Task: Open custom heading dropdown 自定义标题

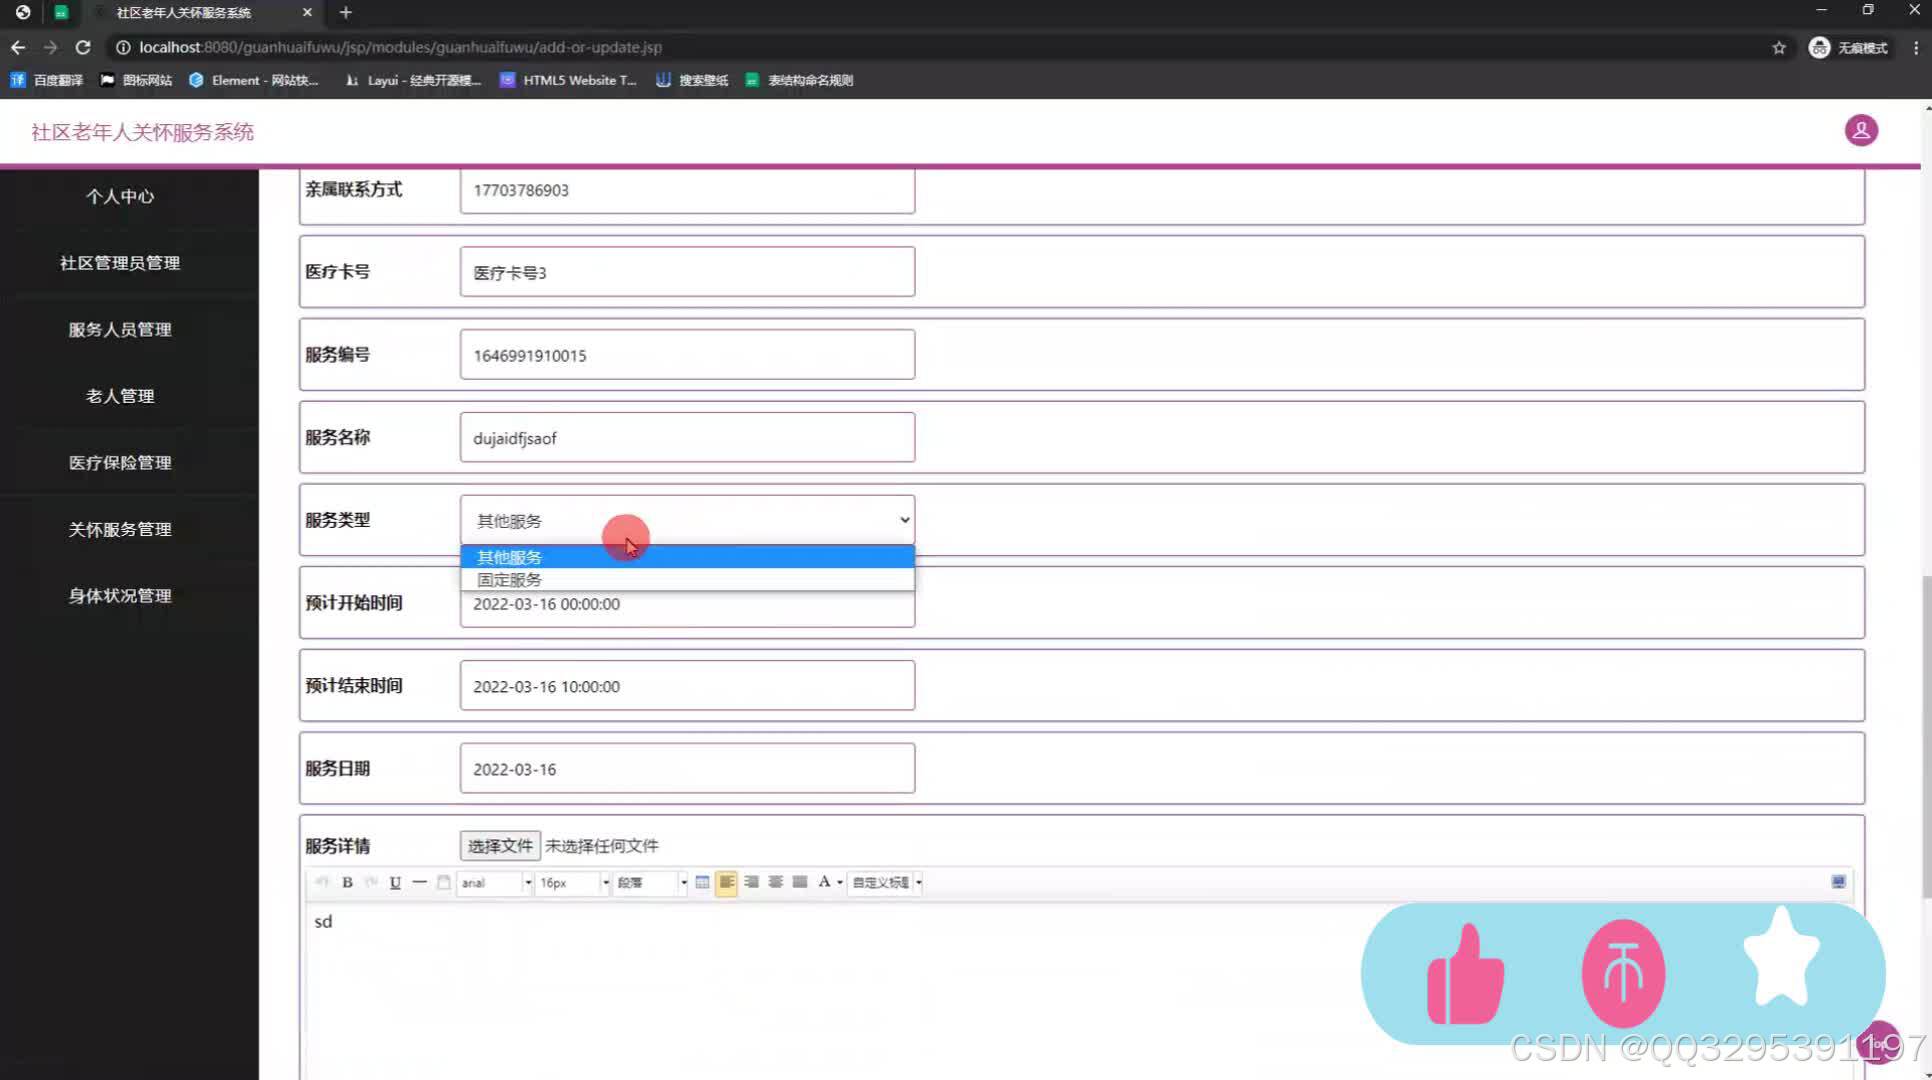Action: pos(885,882)
